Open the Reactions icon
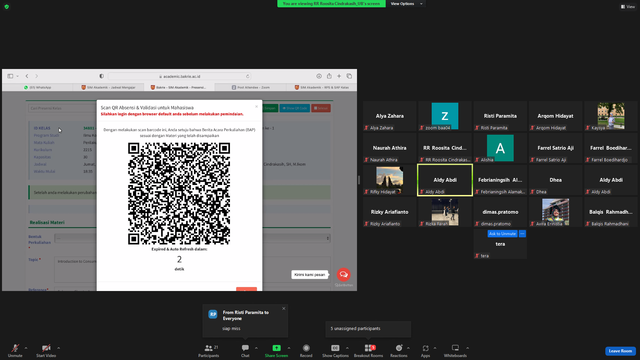The height and width of the screenshot is (360, 640). [399, 348]
